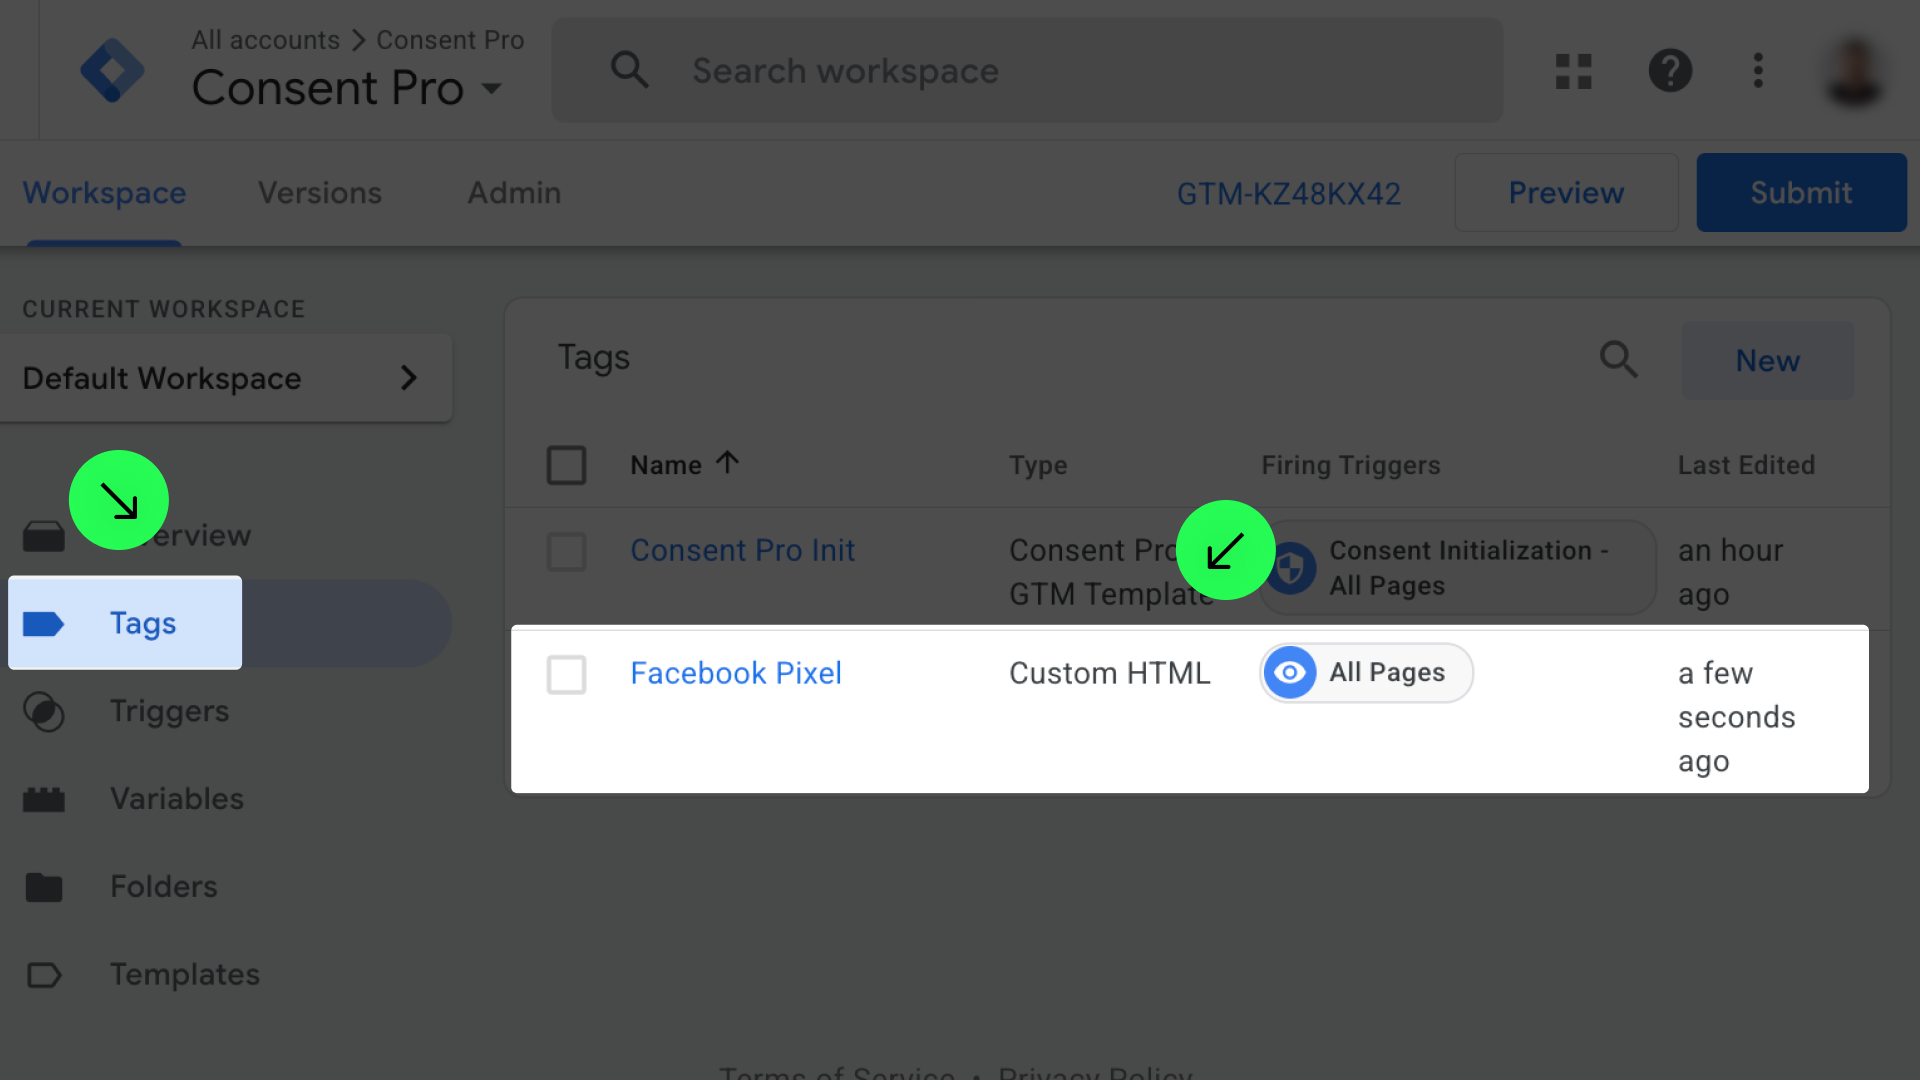Screen dimensions: 1920x1080
Task: Open the Consent Pro Init tag
Action: pos(742,551)
